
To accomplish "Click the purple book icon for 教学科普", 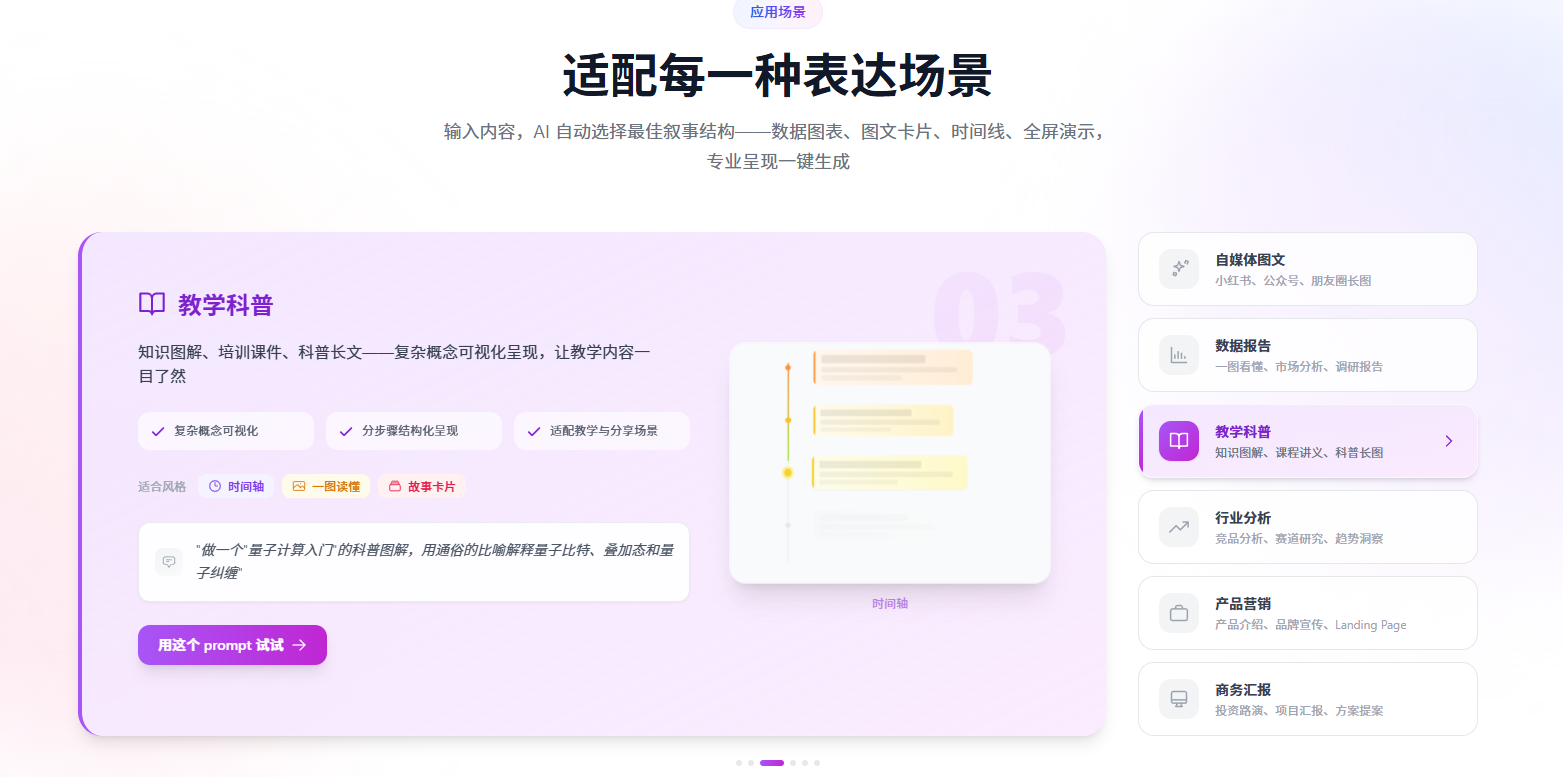I will [1179, 441].
